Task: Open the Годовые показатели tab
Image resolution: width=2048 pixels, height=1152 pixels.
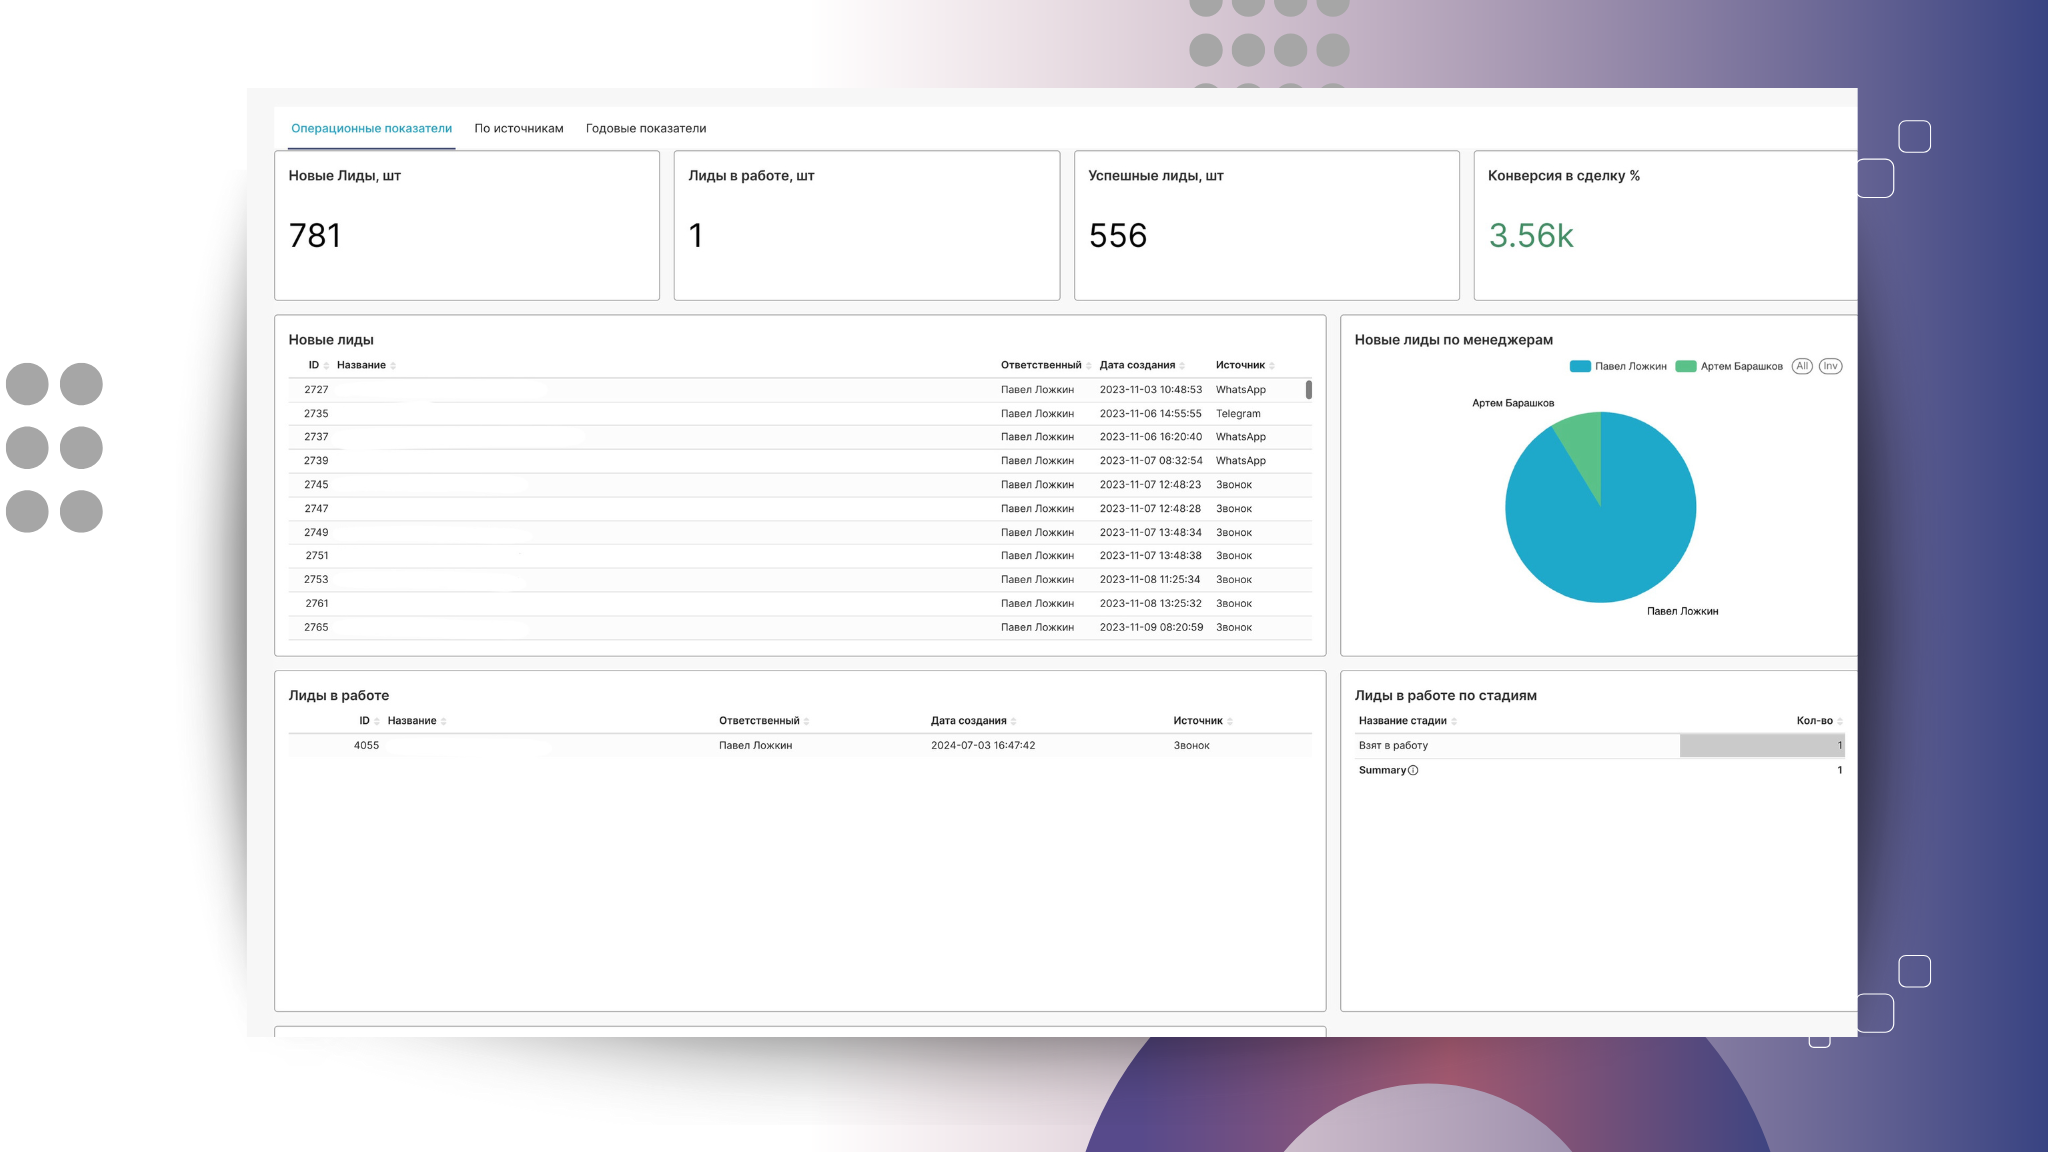Action: click(x=645, y=128)
